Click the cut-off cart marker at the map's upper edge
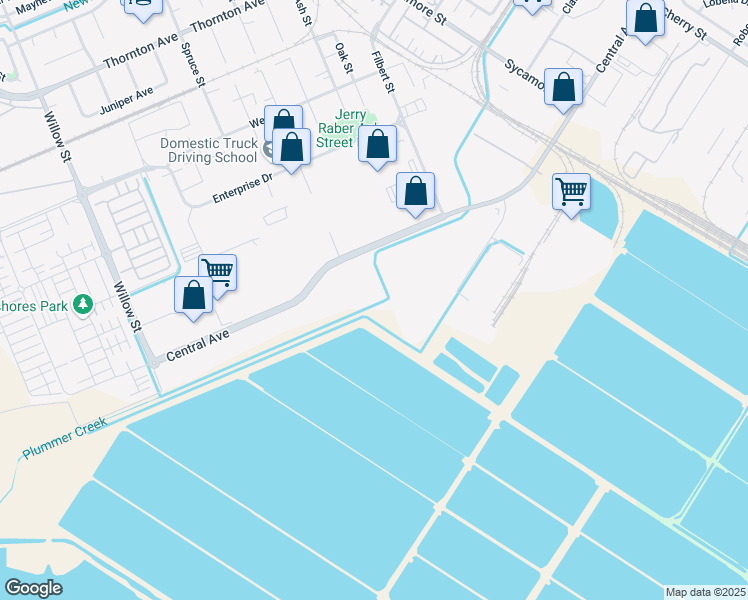Image resolution: width=748 pixels, height=600 pixels. pyautogui.click(x=532, y=7)
